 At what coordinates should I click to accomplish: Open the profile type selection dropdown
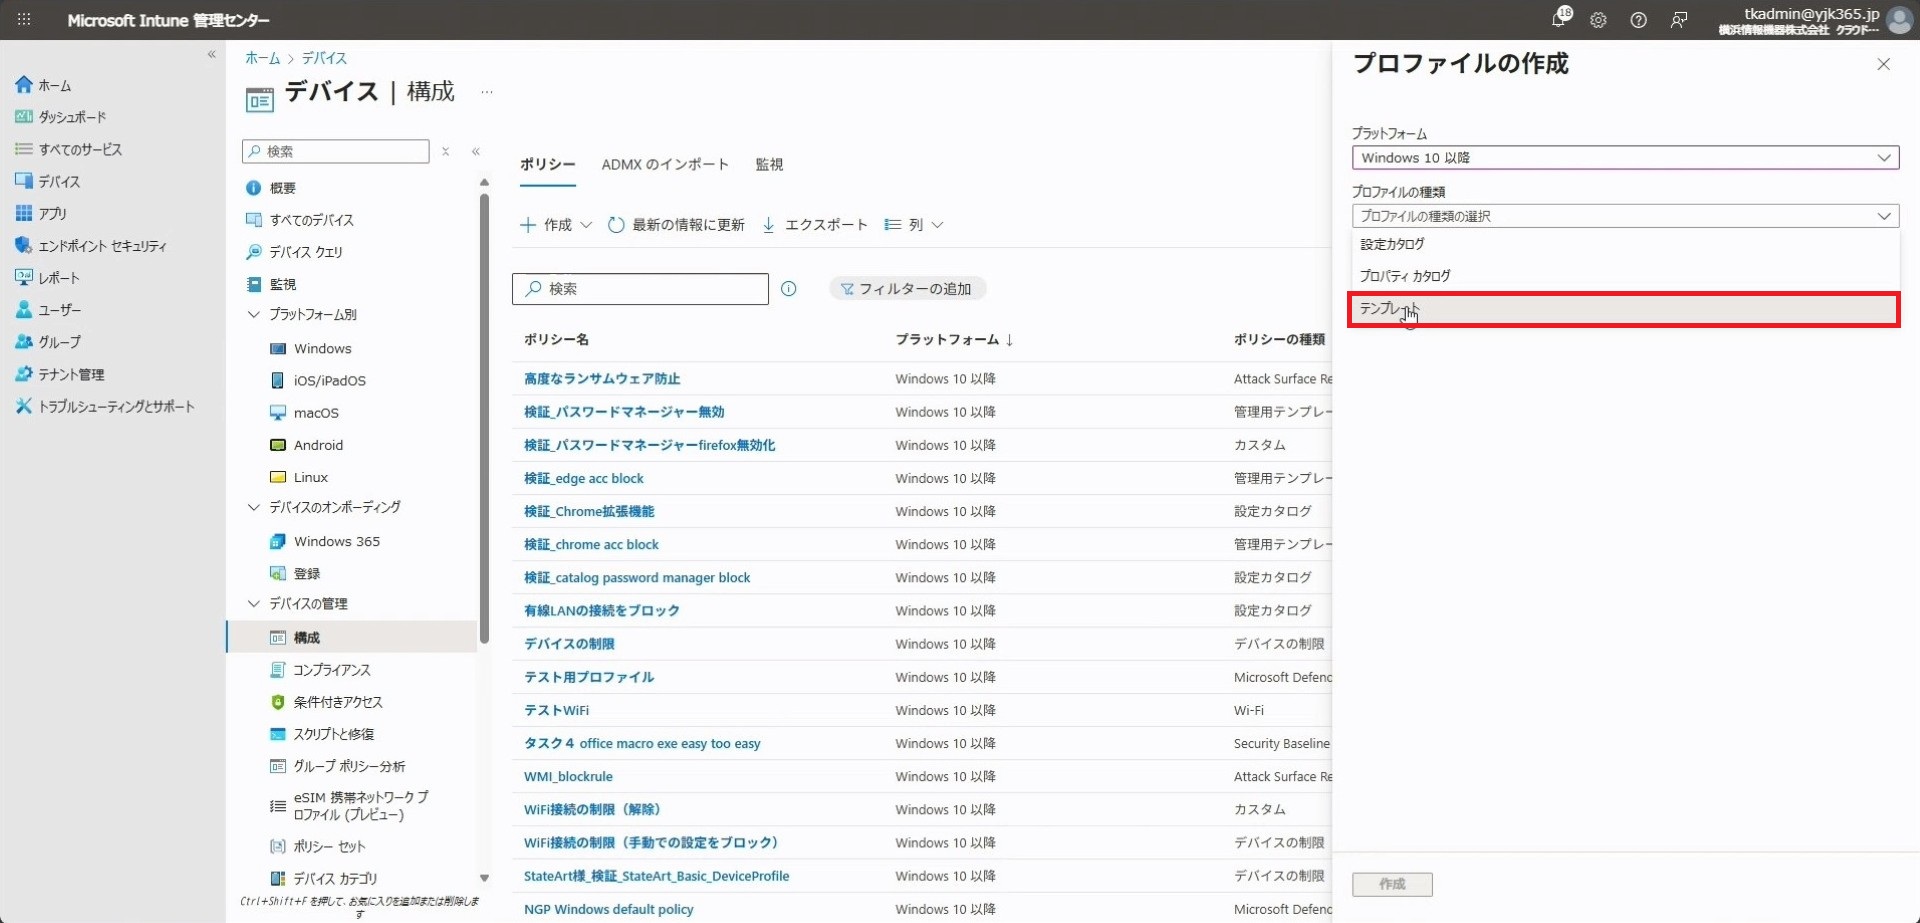1624,216
